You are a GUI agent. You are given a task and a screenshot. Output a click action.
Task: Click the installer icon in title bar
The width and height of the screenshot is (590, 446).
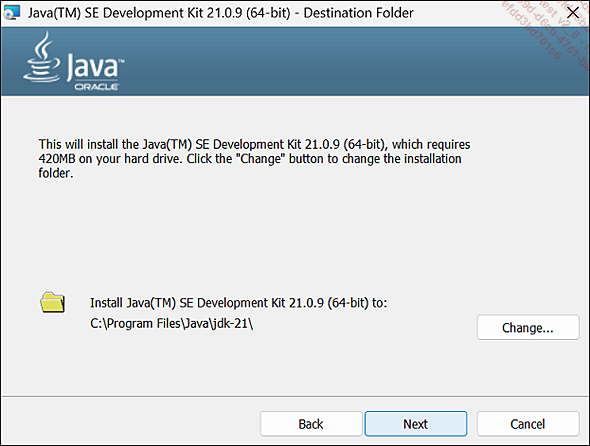11,13
